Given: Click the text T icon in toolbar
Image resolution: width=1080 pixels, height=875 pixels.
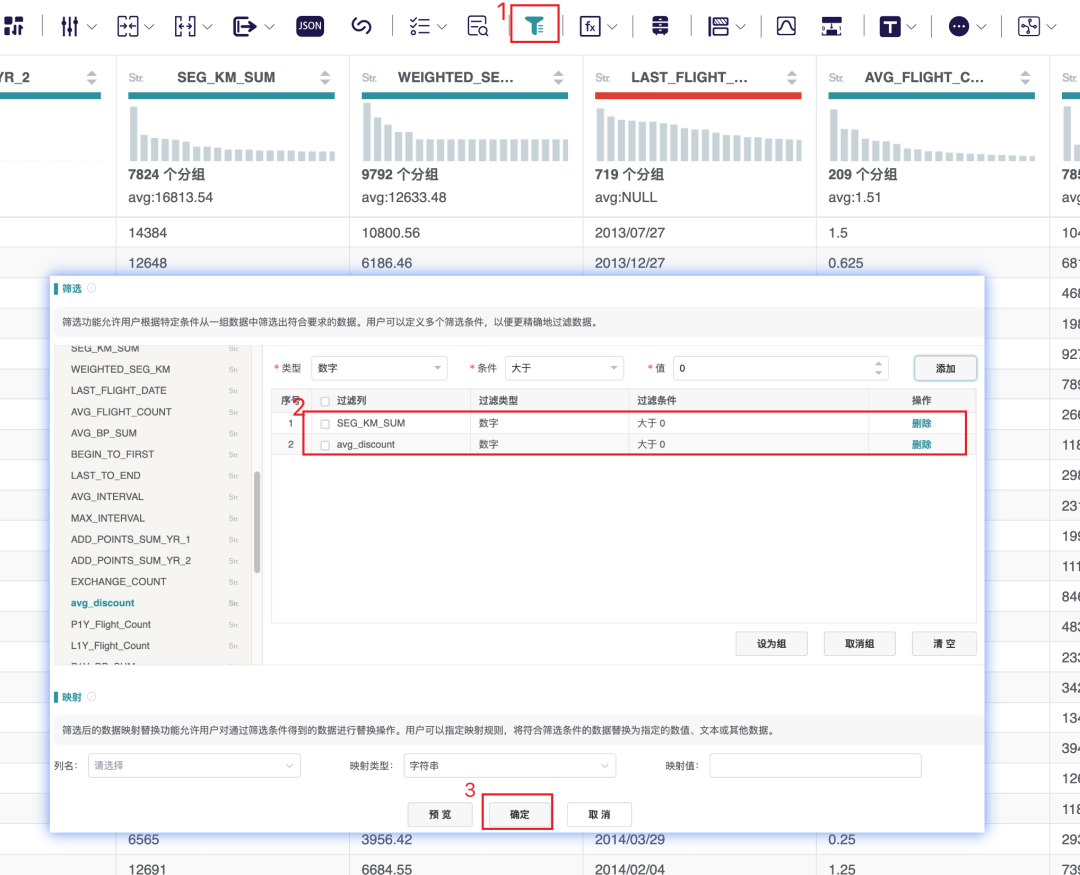Looking at the screenshot, I should click(x=890, y=26).
